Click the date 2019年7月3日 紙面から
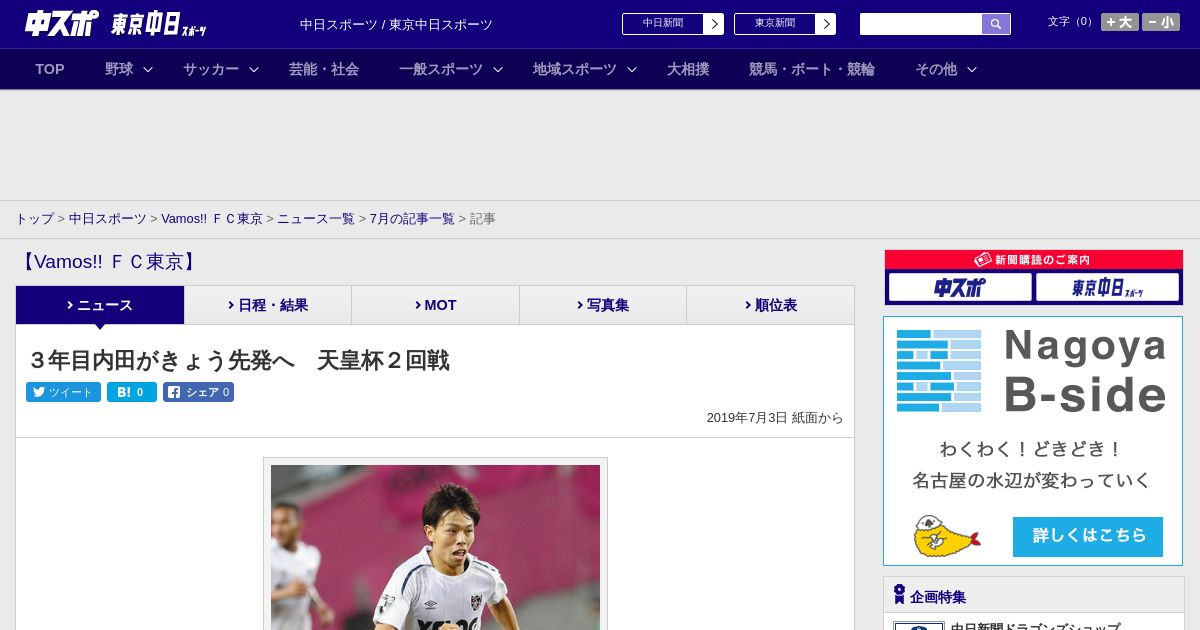Image resolution: width=1200 pixels, height=630 pixels. pyautogui.click(x=775, y=418)
